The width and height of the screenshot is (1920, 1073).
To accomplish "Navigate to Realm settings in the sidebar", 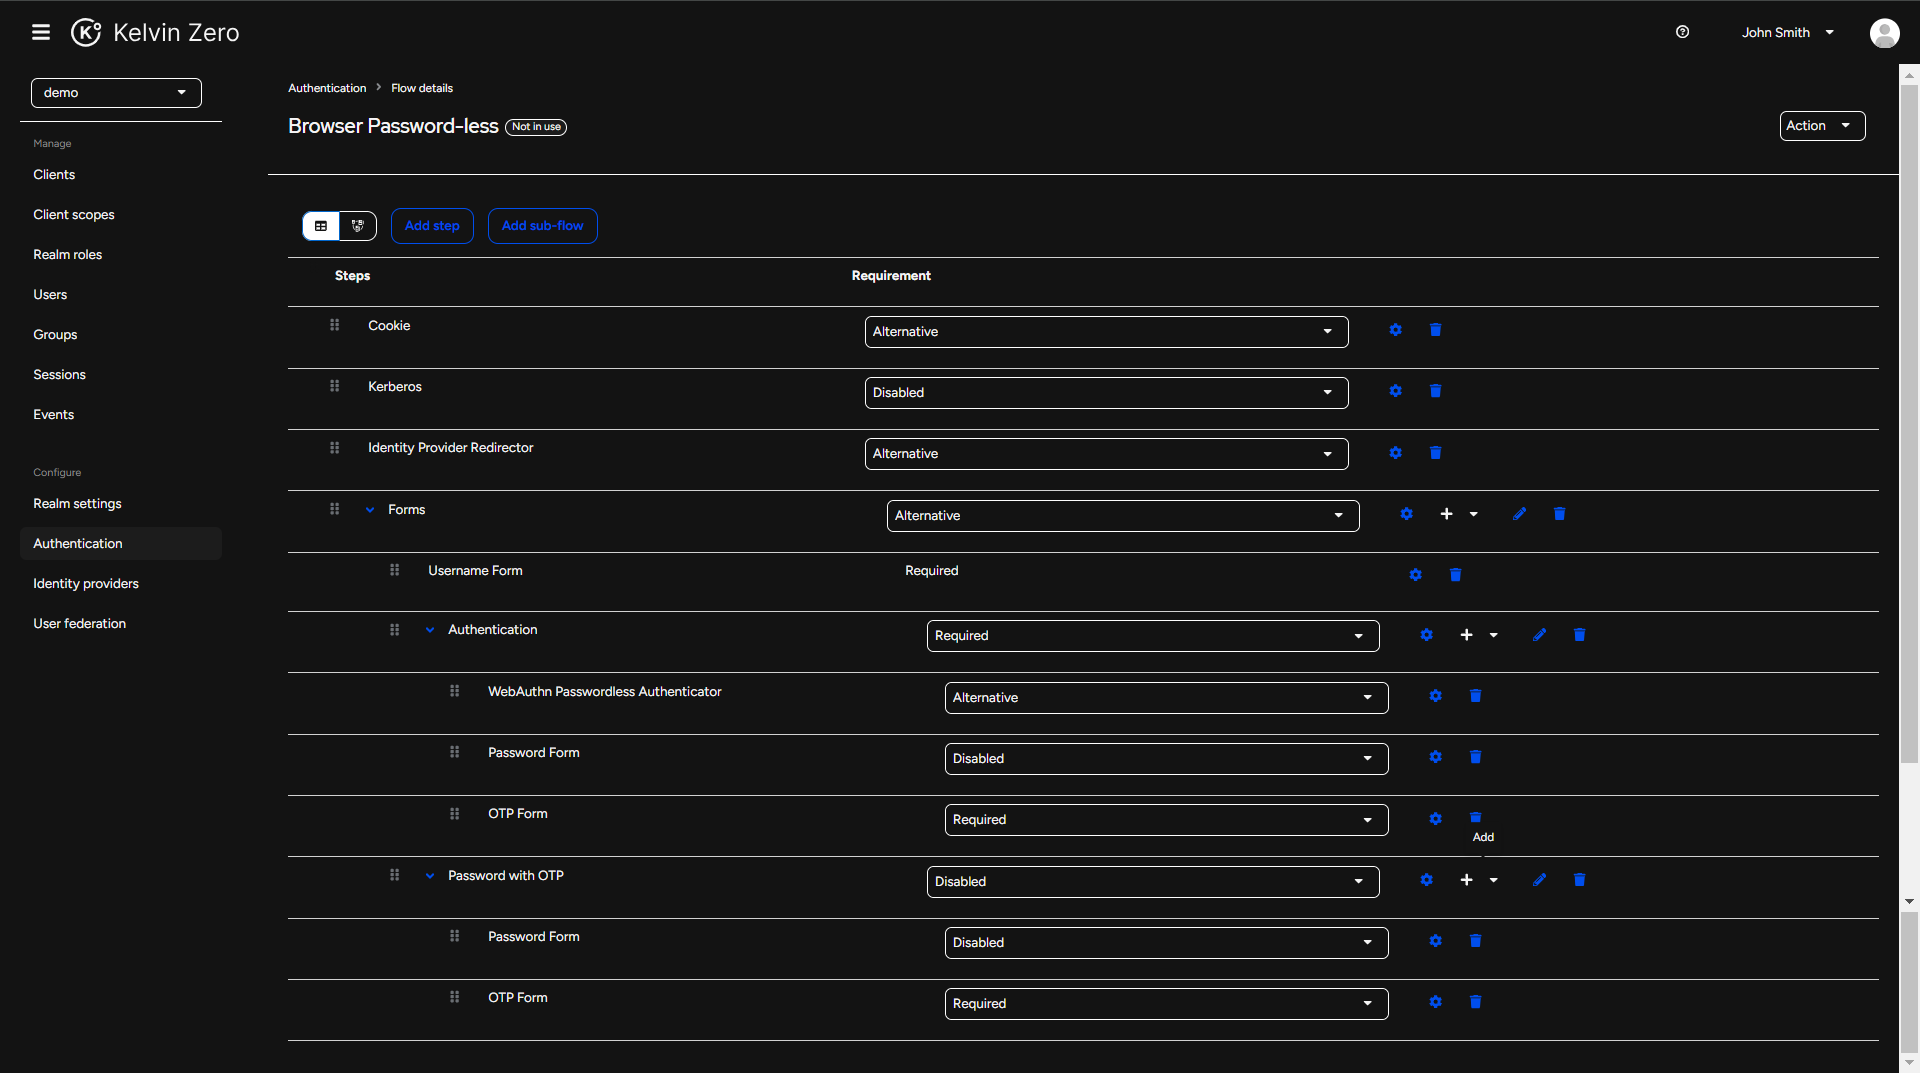I will (77, 503).
